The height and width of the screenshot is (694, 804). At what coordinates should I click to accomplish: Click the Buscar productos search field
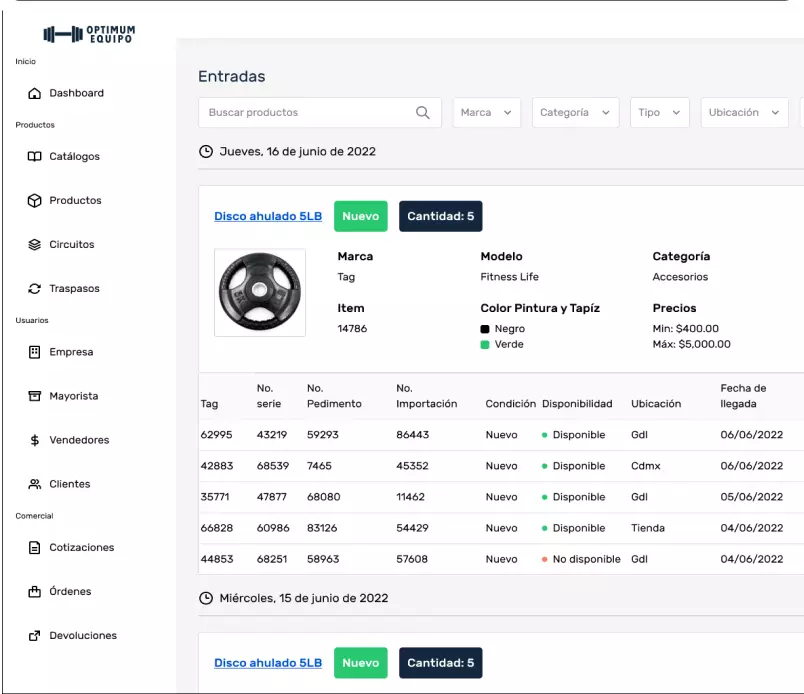tap(305, 113)
